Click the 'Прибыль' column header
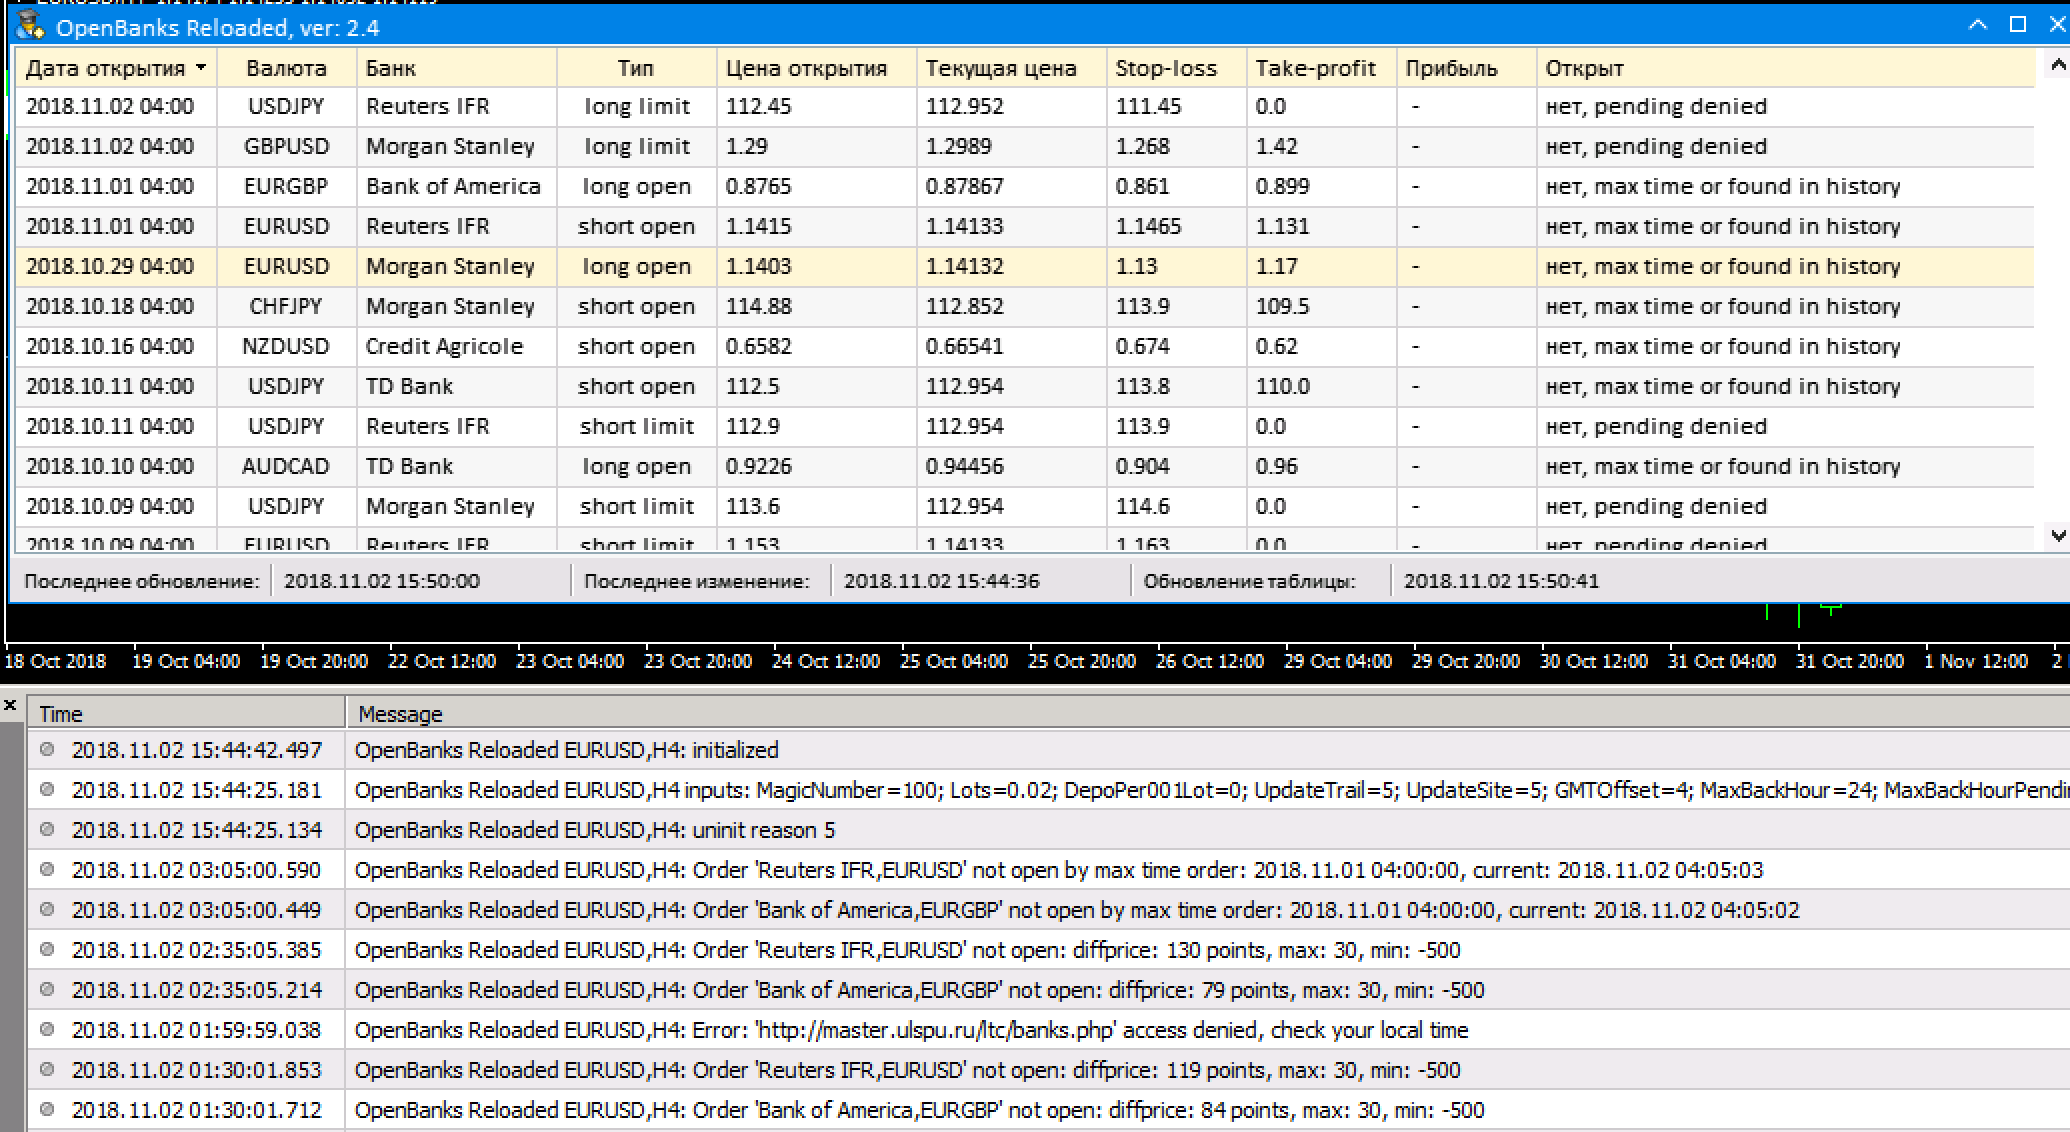The width and height of the screenshot is (2070, 1132). coord(1466,68)
